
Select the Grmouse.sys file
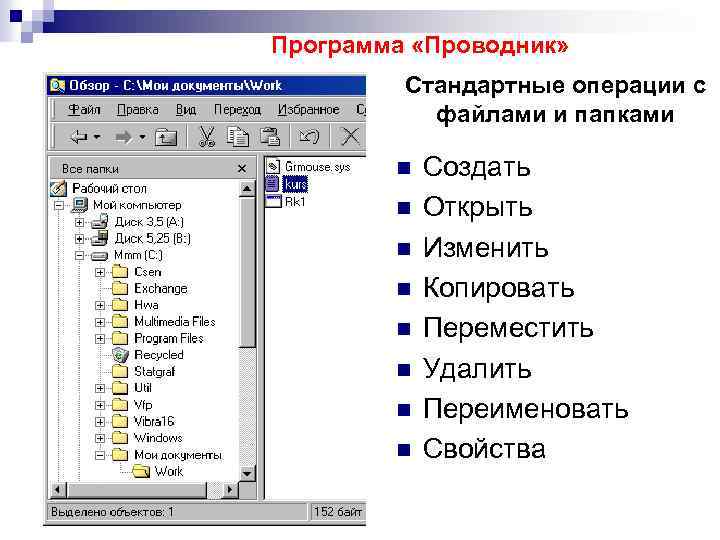317,166
